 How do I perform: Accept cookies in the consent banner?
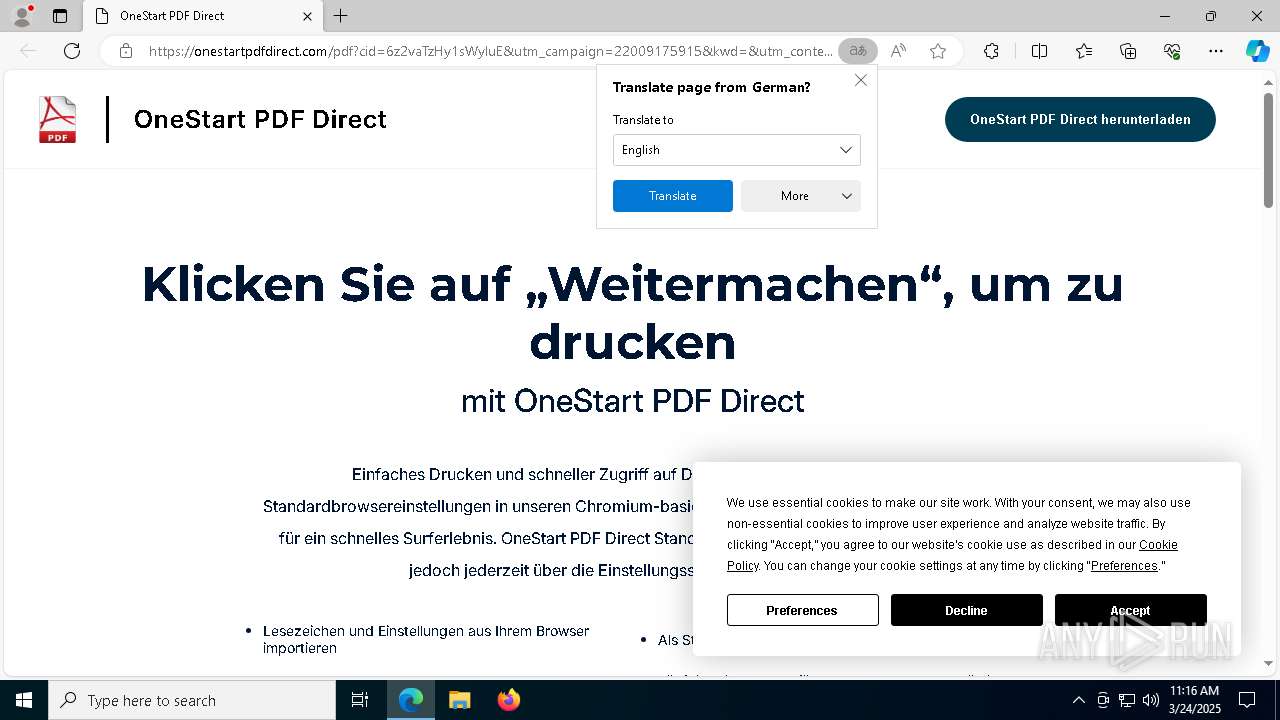1130,610
